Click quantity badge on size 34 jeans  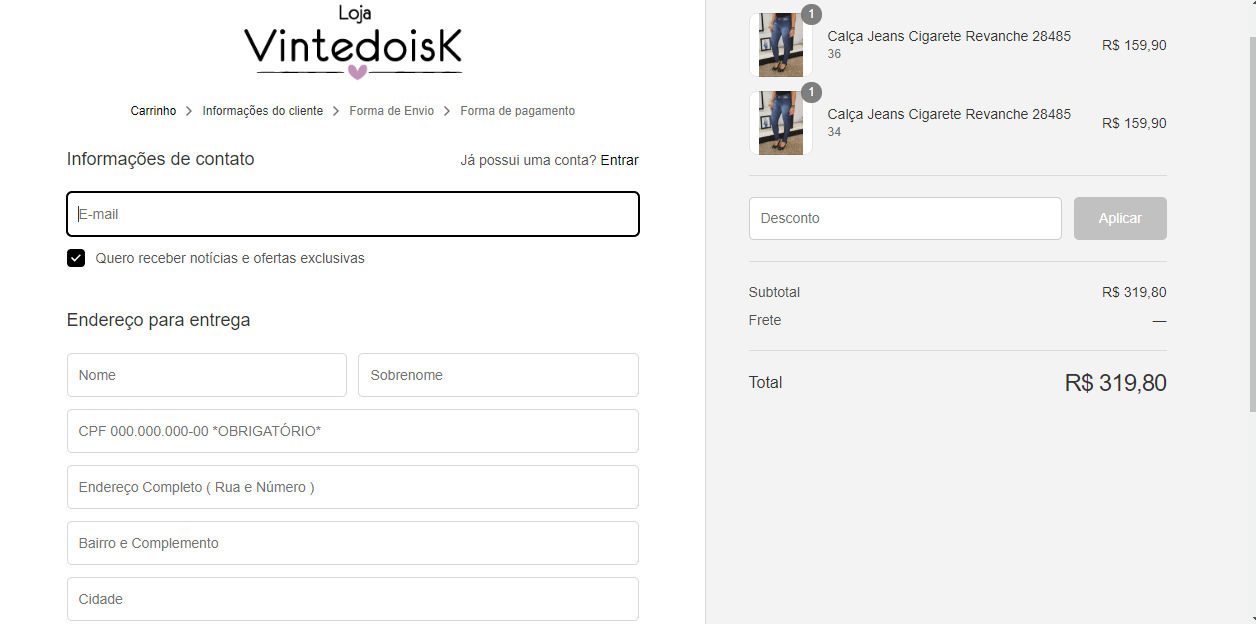tap(811, 92)
